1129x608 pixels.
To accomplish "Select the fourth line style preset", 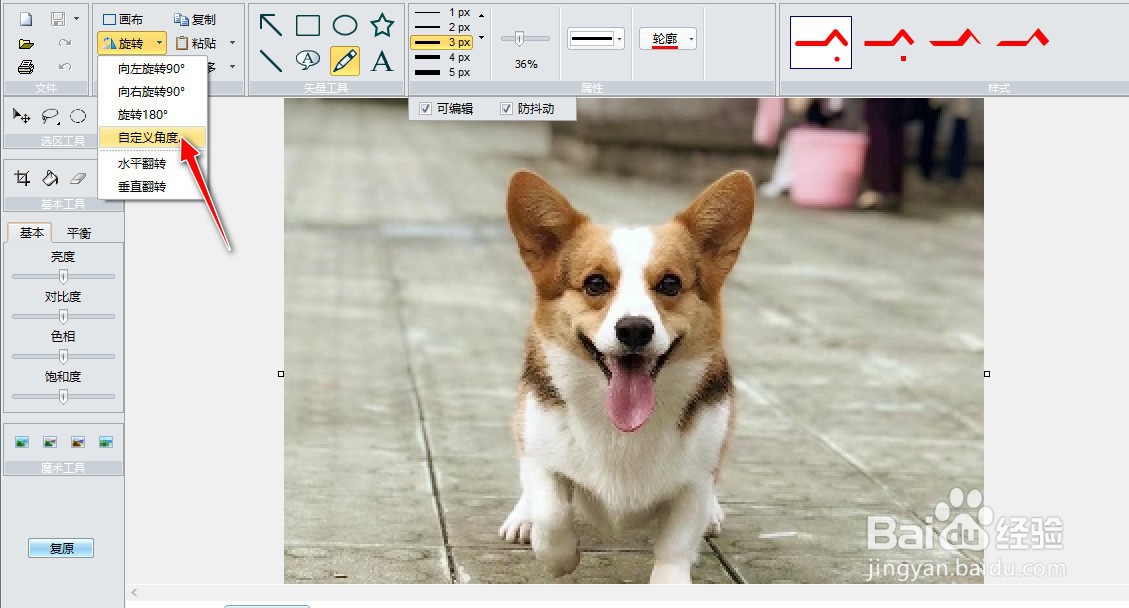I will pos(1022,39).
